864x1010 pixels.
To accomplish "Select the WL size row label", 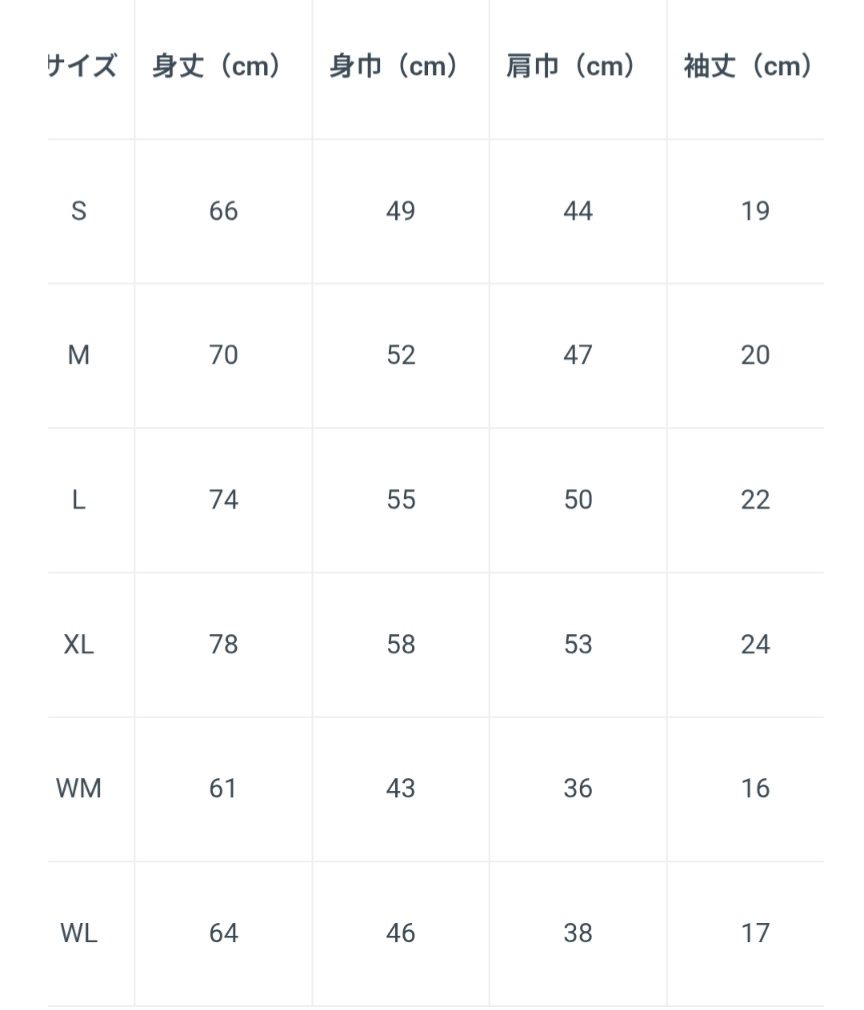I will [x=79, y=933].
